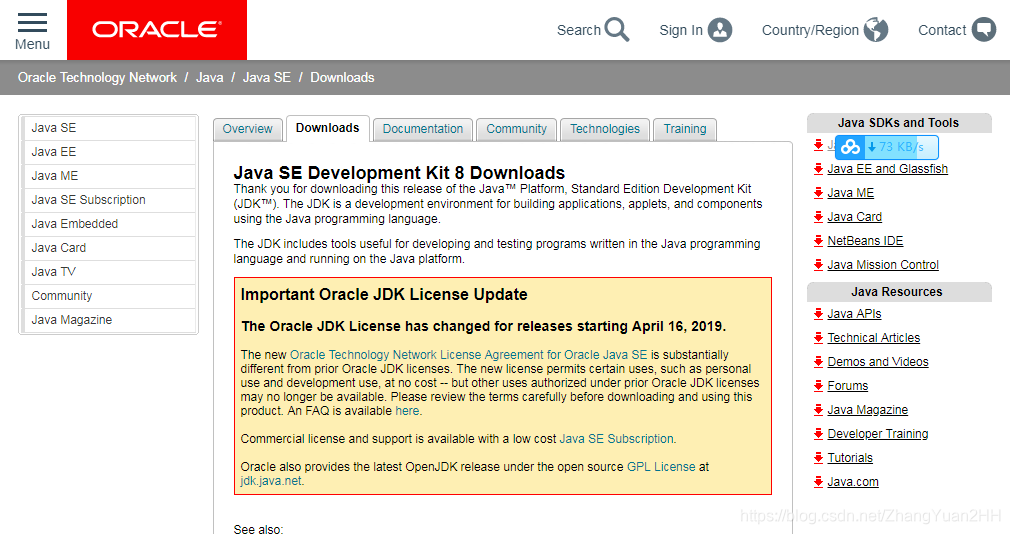This screenshot has height=534, width=1010.
Task: Click the 'Java Resources' heading
Action: 897,292
